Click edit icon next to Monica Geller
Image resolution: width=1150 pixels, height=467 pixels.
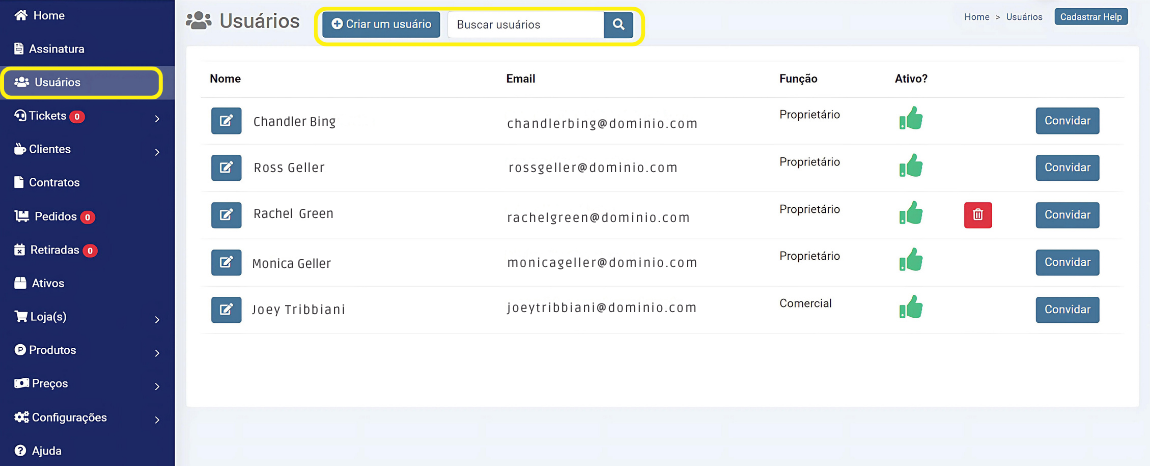coord(226,262)
